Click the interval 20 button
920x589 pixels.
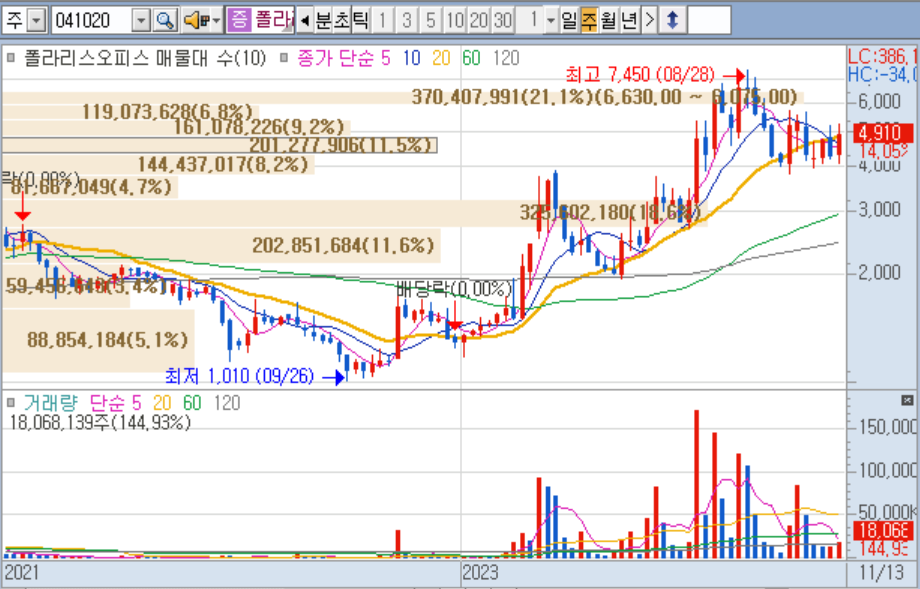pos(479,21)
